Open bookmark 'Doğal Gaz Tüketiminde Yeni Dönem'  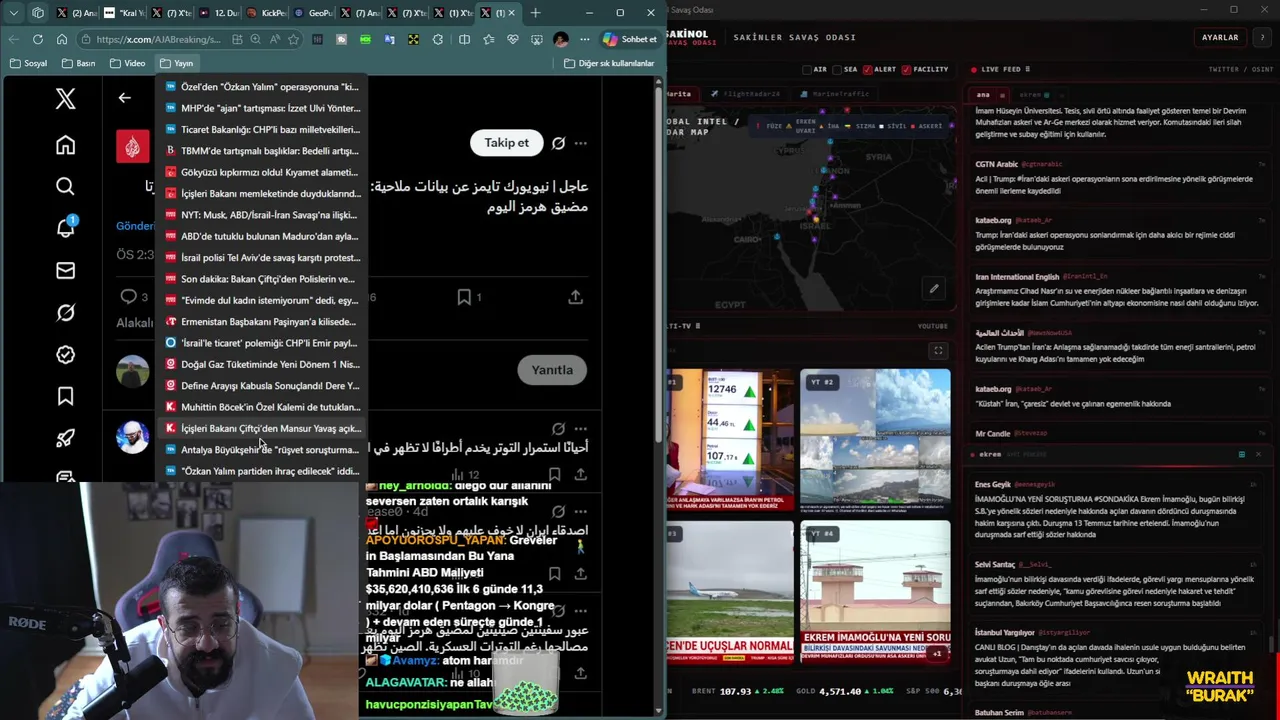coord(262,364)
